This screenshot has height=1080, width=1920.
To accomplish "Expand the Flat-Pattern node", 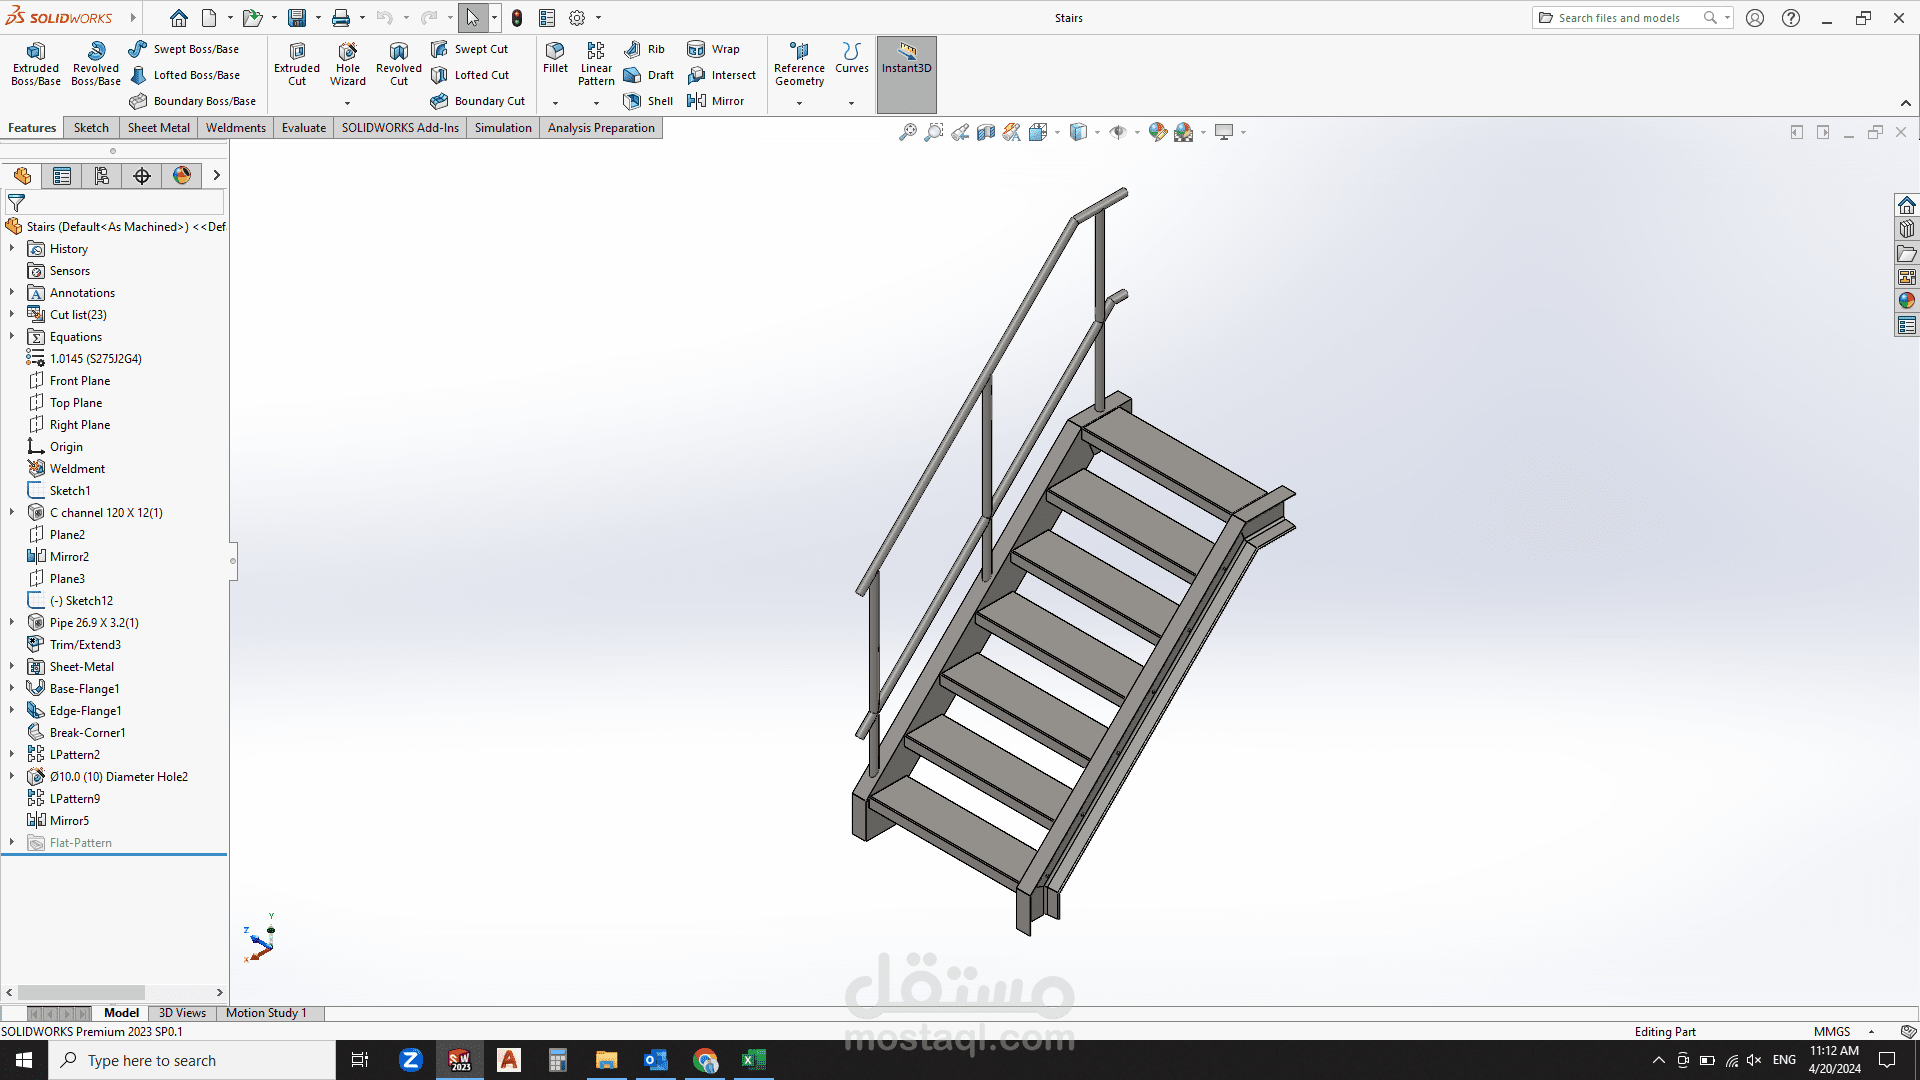I will [x=12, y=842].
